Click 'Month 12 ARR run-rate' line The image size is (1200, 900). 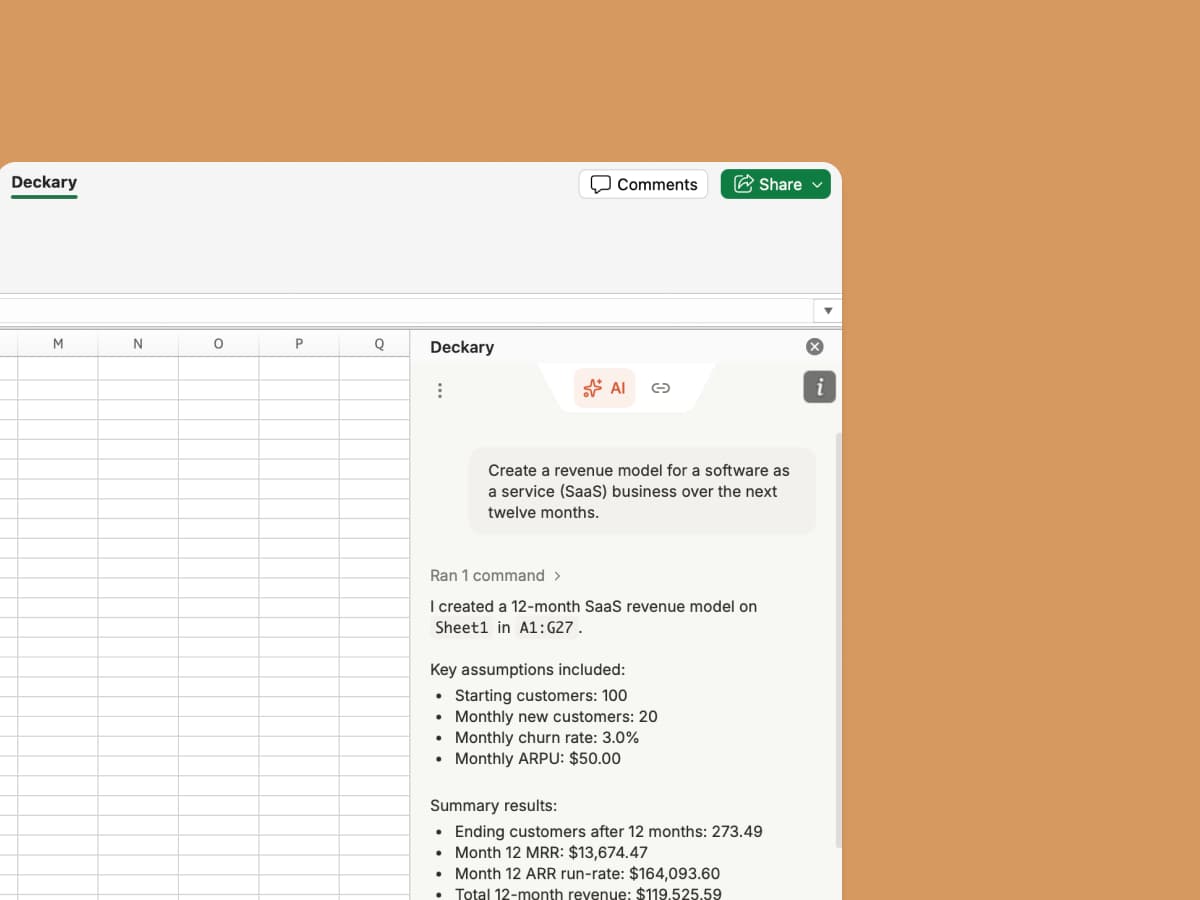587,873
